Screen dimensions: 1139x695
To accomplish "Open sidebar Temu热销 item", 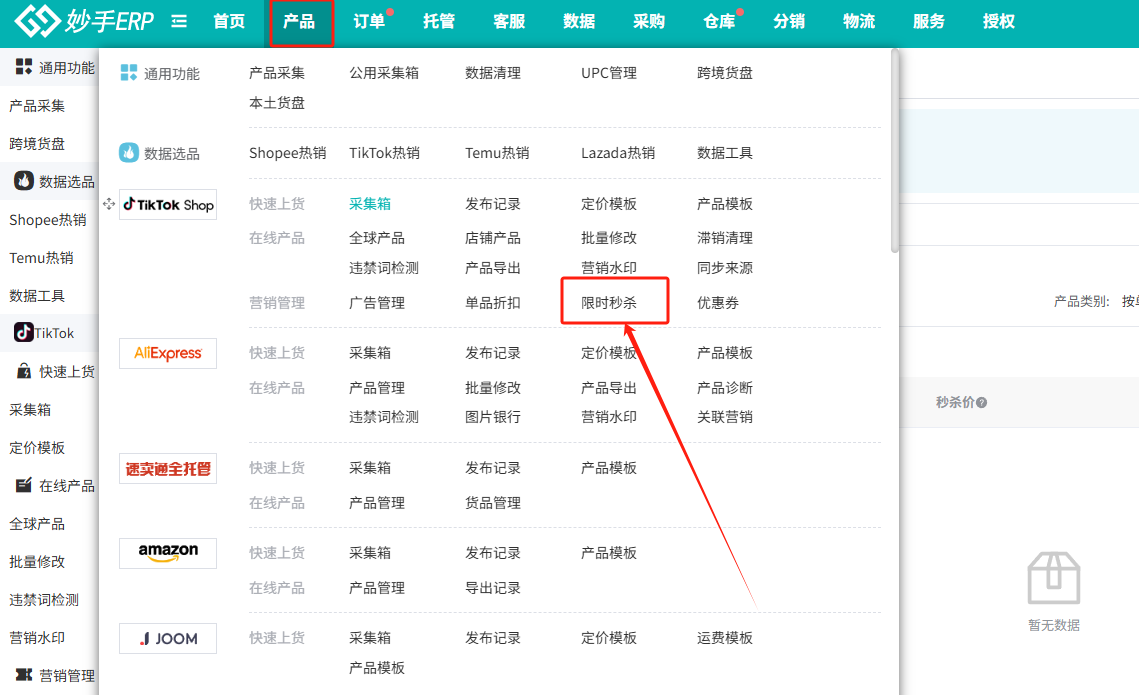I will click(41, 258).
